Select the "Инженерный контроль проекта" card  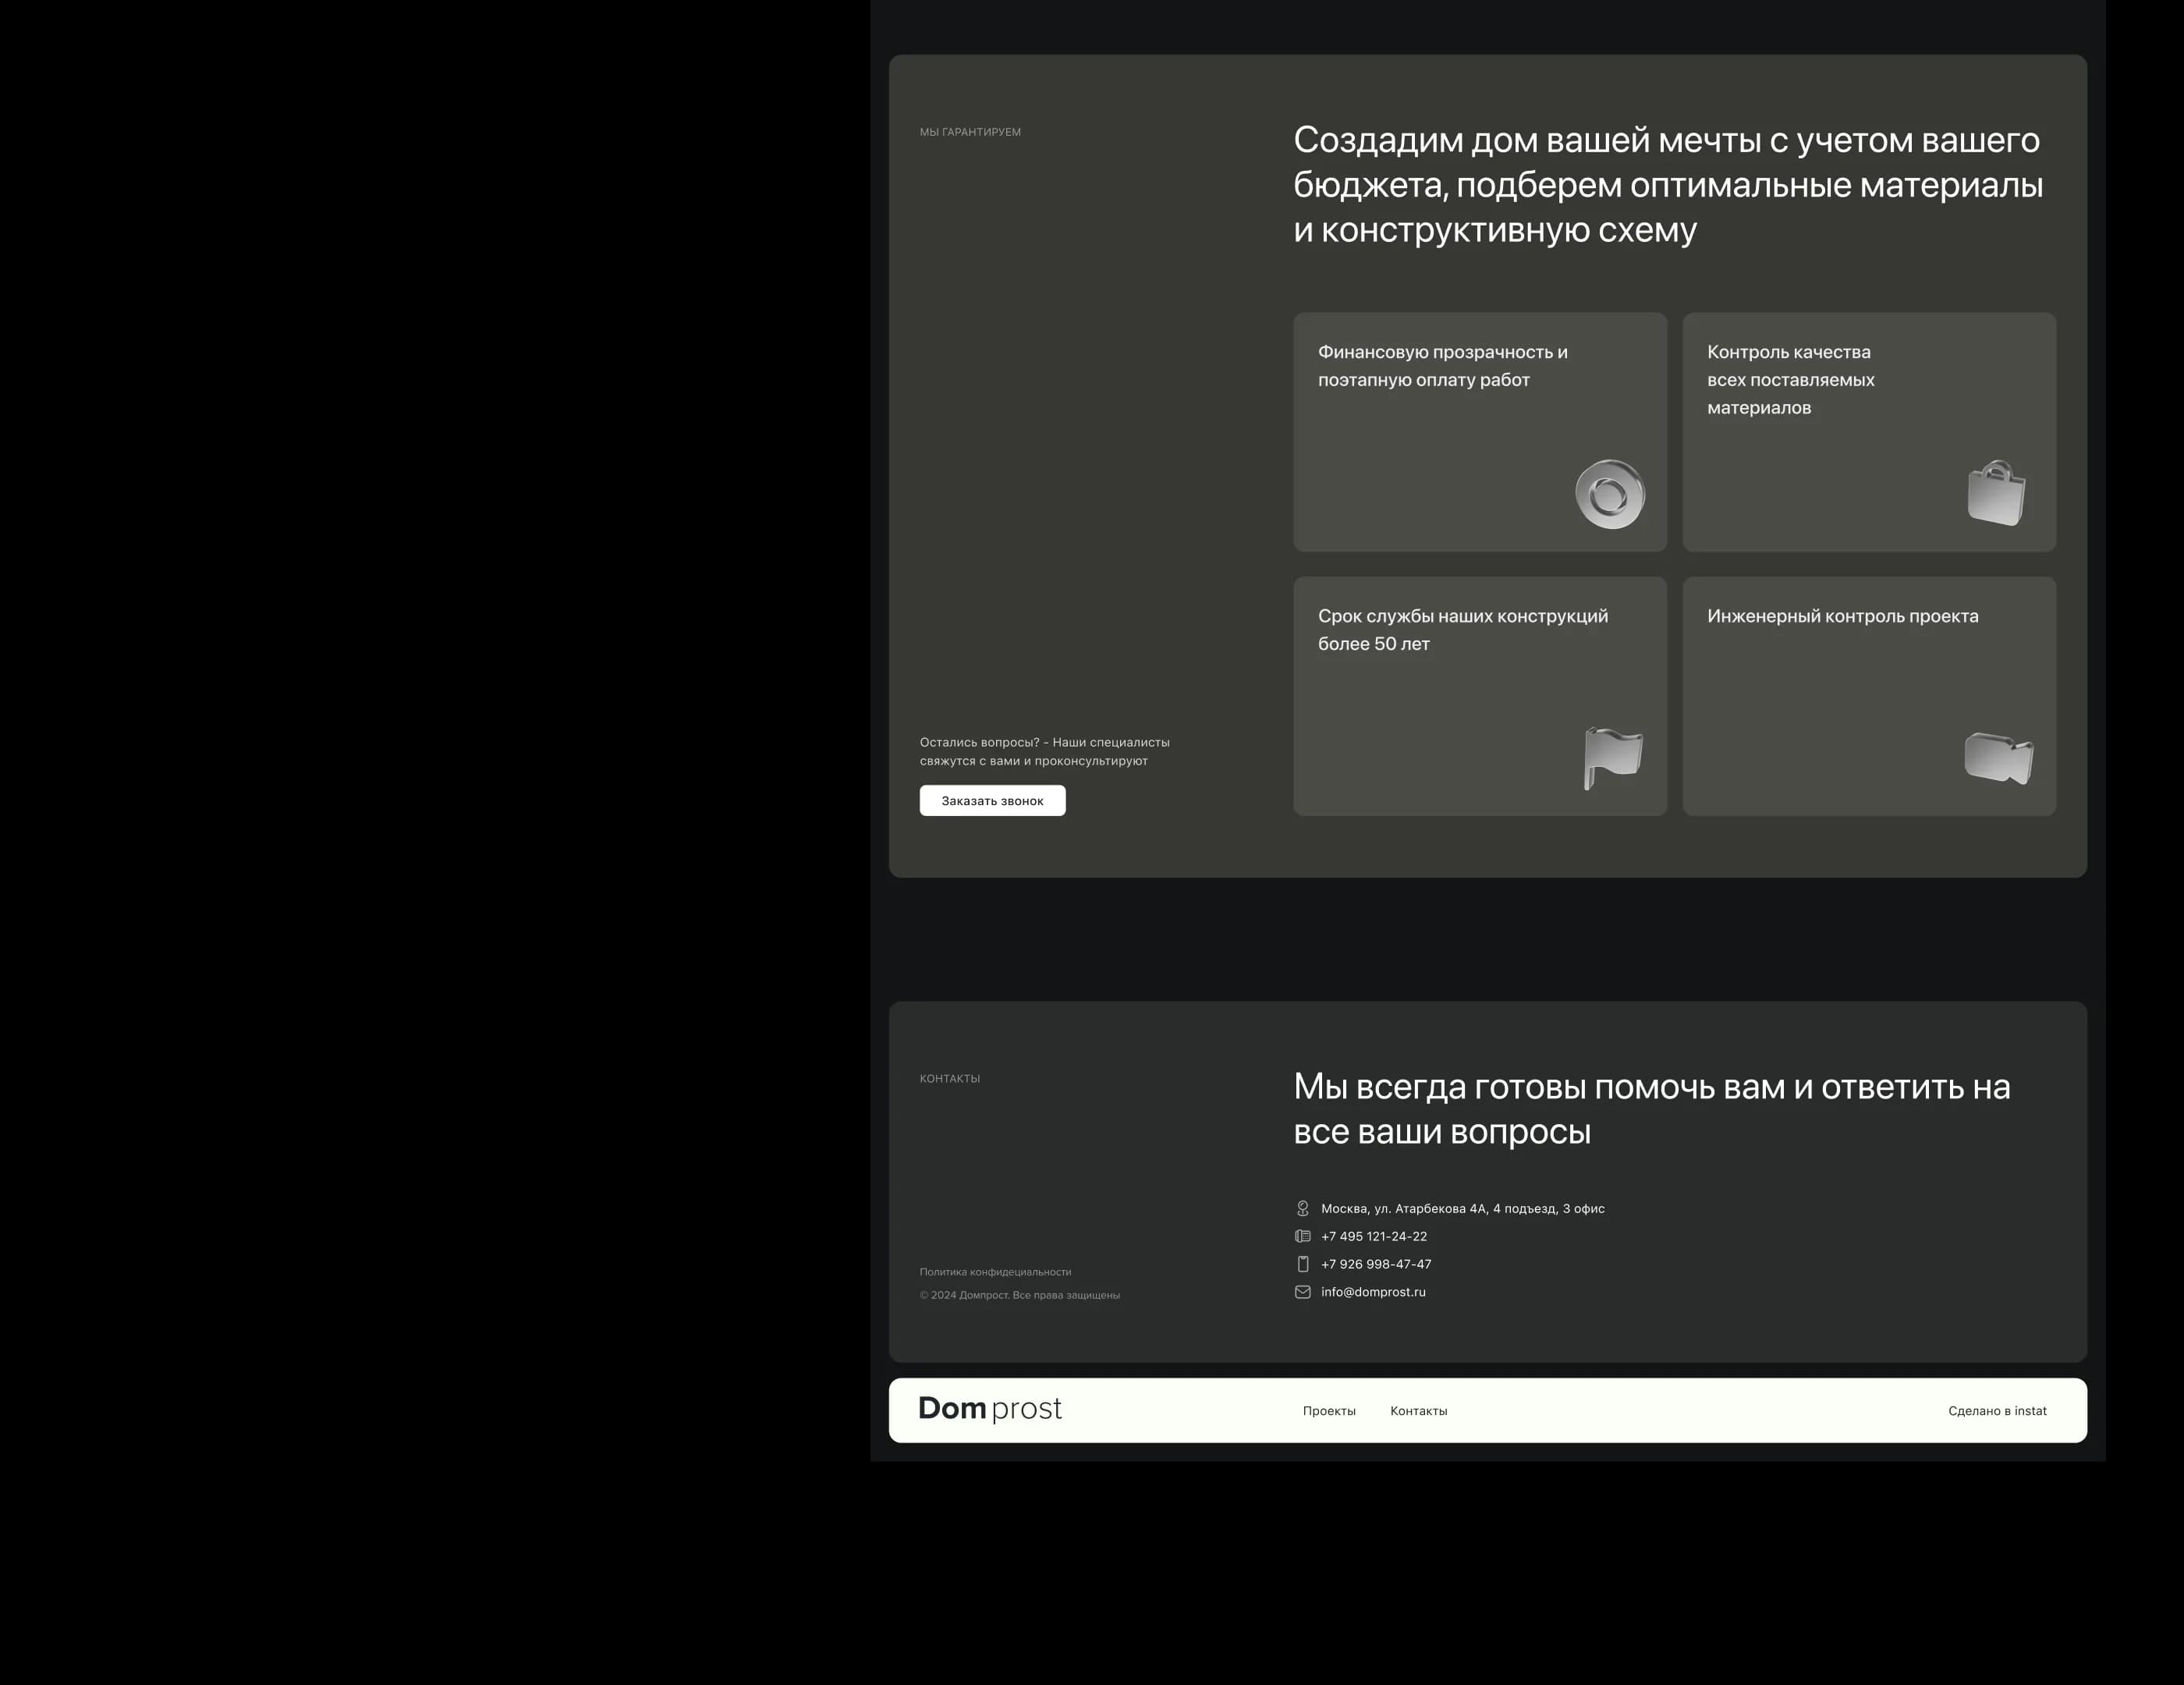[x=1869, y=696]
